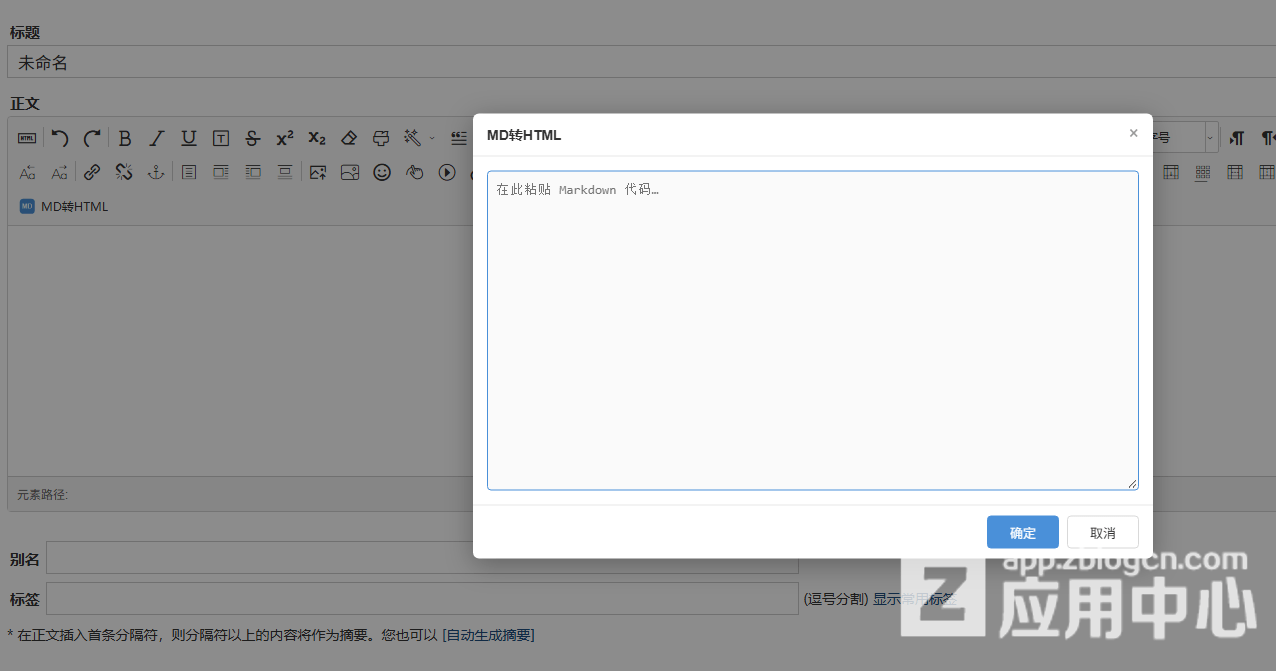Close the MD转HTML dialog with ×
Image resolution: width=1276 pixels, height=671 pixels.
pyautogui.click(x=1133, y=133)
